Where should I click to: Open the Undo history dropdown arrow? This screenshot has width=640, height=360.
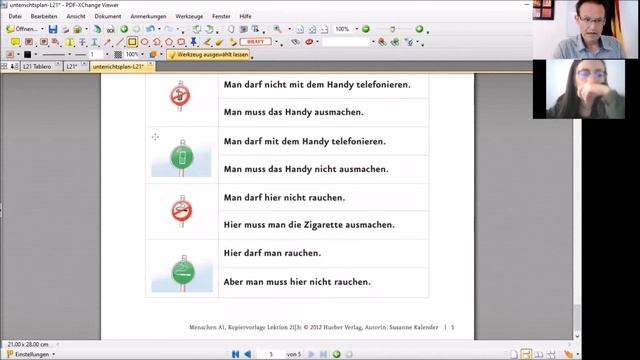[x=159, y=29]
